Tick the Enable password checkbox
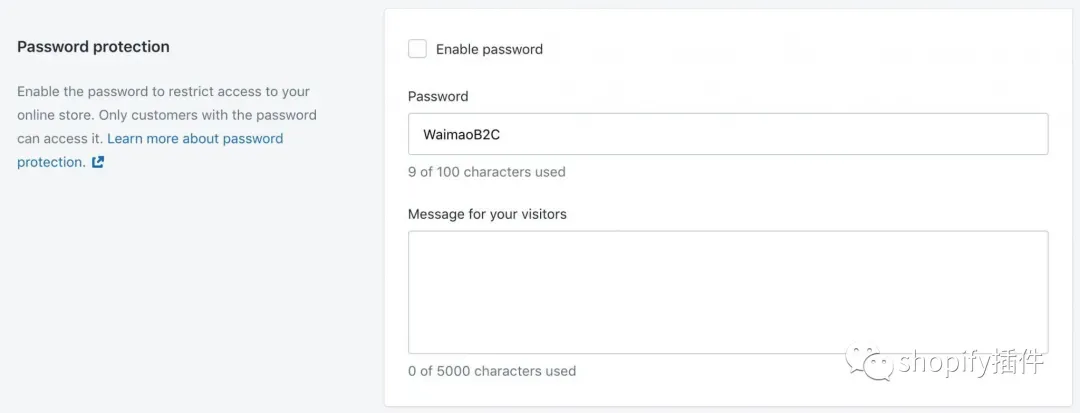1080x413 pixels. coord(417,49)
